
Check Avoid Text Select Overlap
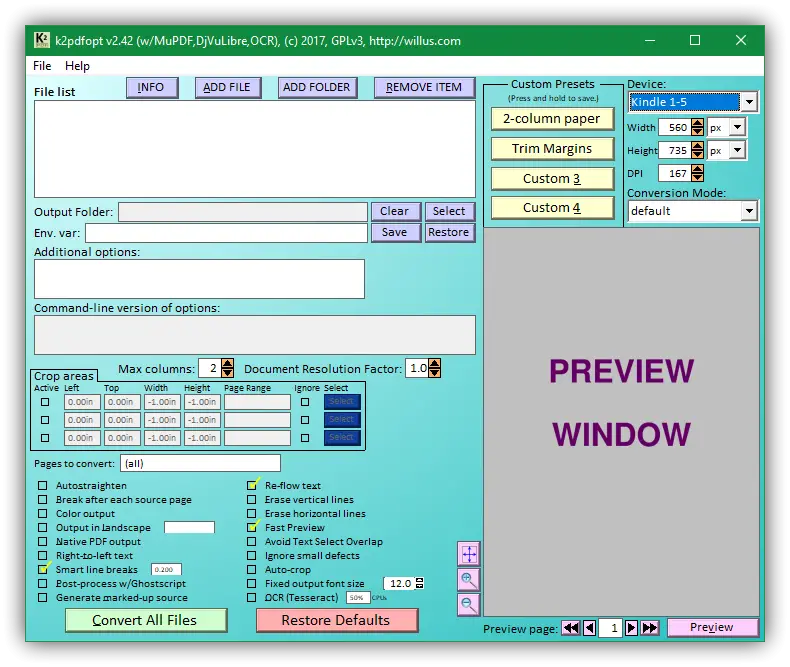tap(252, 542)
